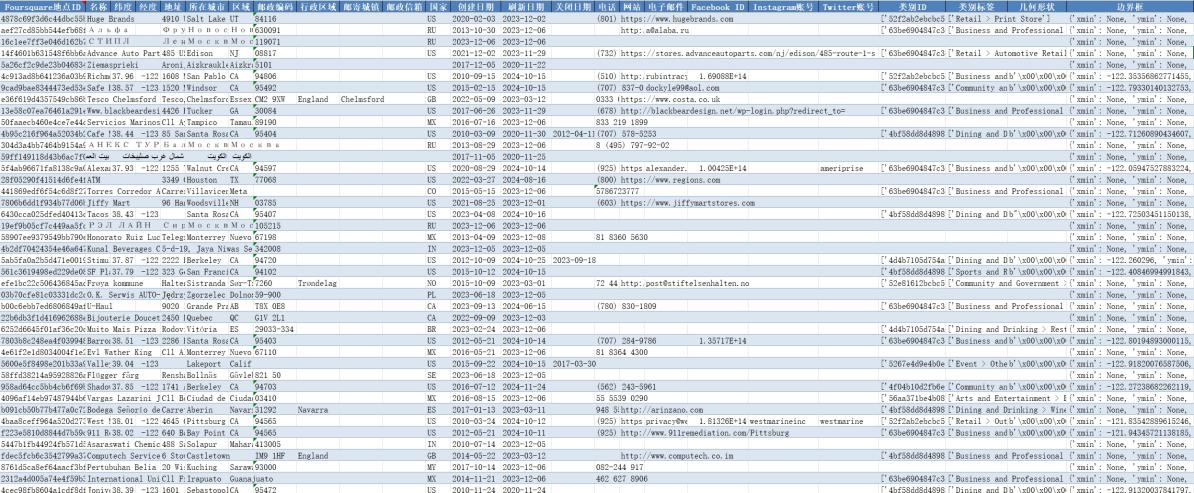This screenshot has width=1194, height=493.
Task: Click the phone cell '5786723777'
Action: tap(618, 191)
